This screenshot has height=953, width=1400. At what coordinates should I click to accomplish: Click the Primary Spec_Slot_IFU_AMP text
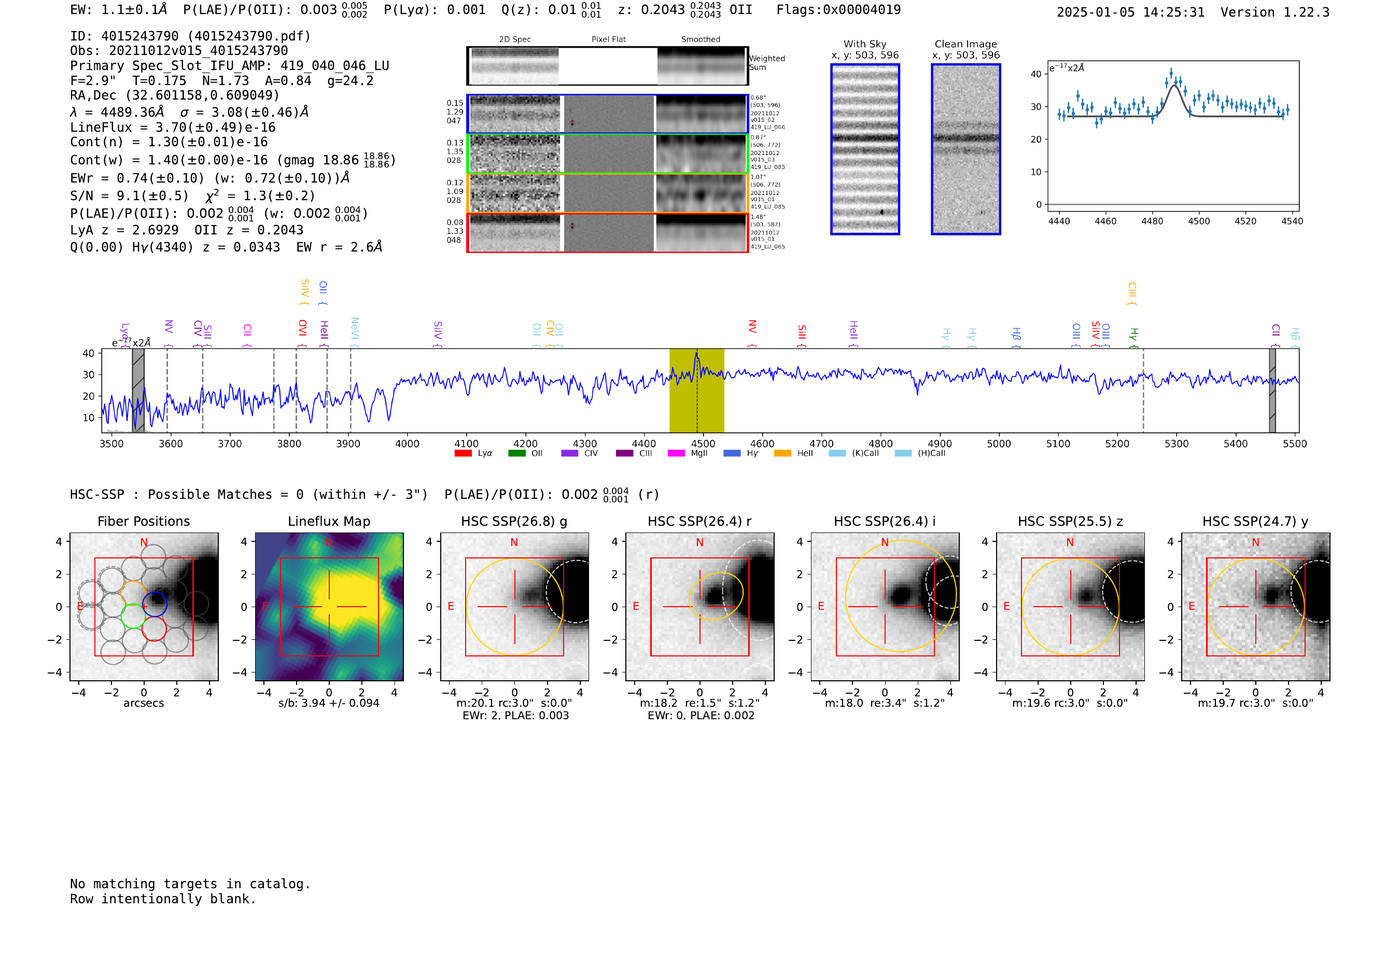coord(230,66)
